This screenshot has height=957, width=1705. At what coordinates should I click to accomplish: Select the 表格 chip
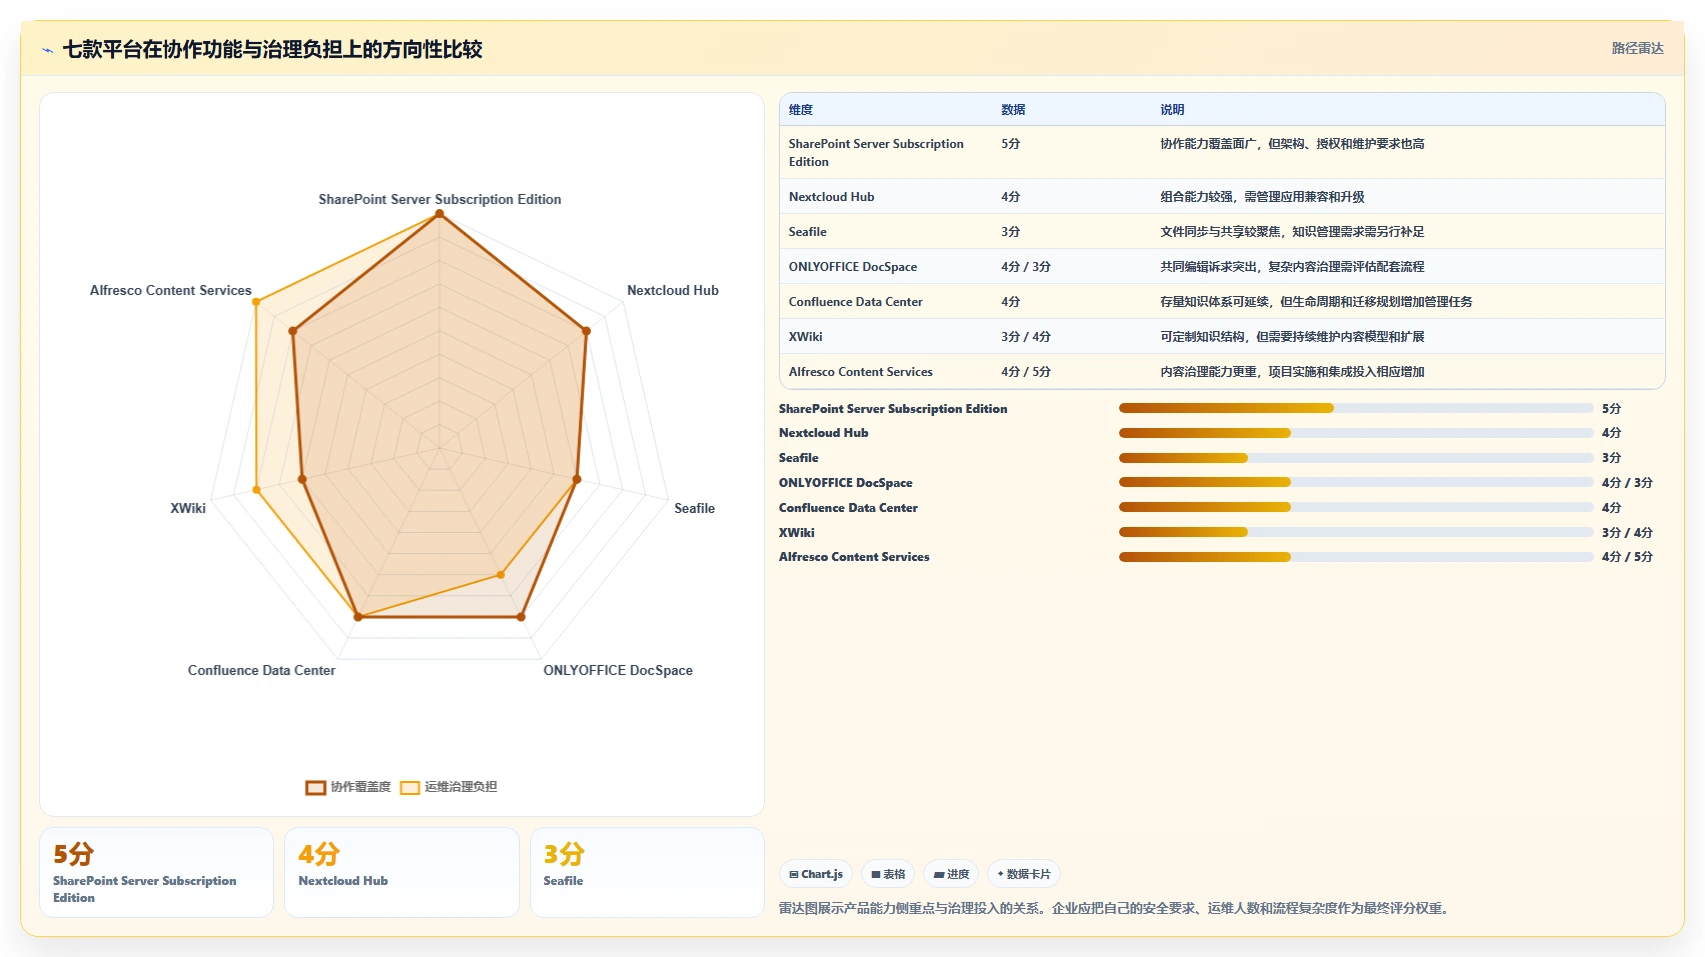click(x=888, y=874)
